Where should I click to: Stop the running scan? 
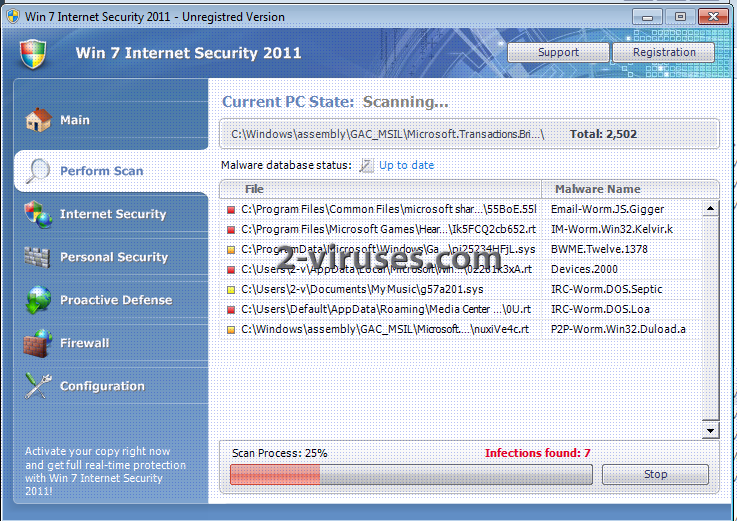click(x=655, y=474)
